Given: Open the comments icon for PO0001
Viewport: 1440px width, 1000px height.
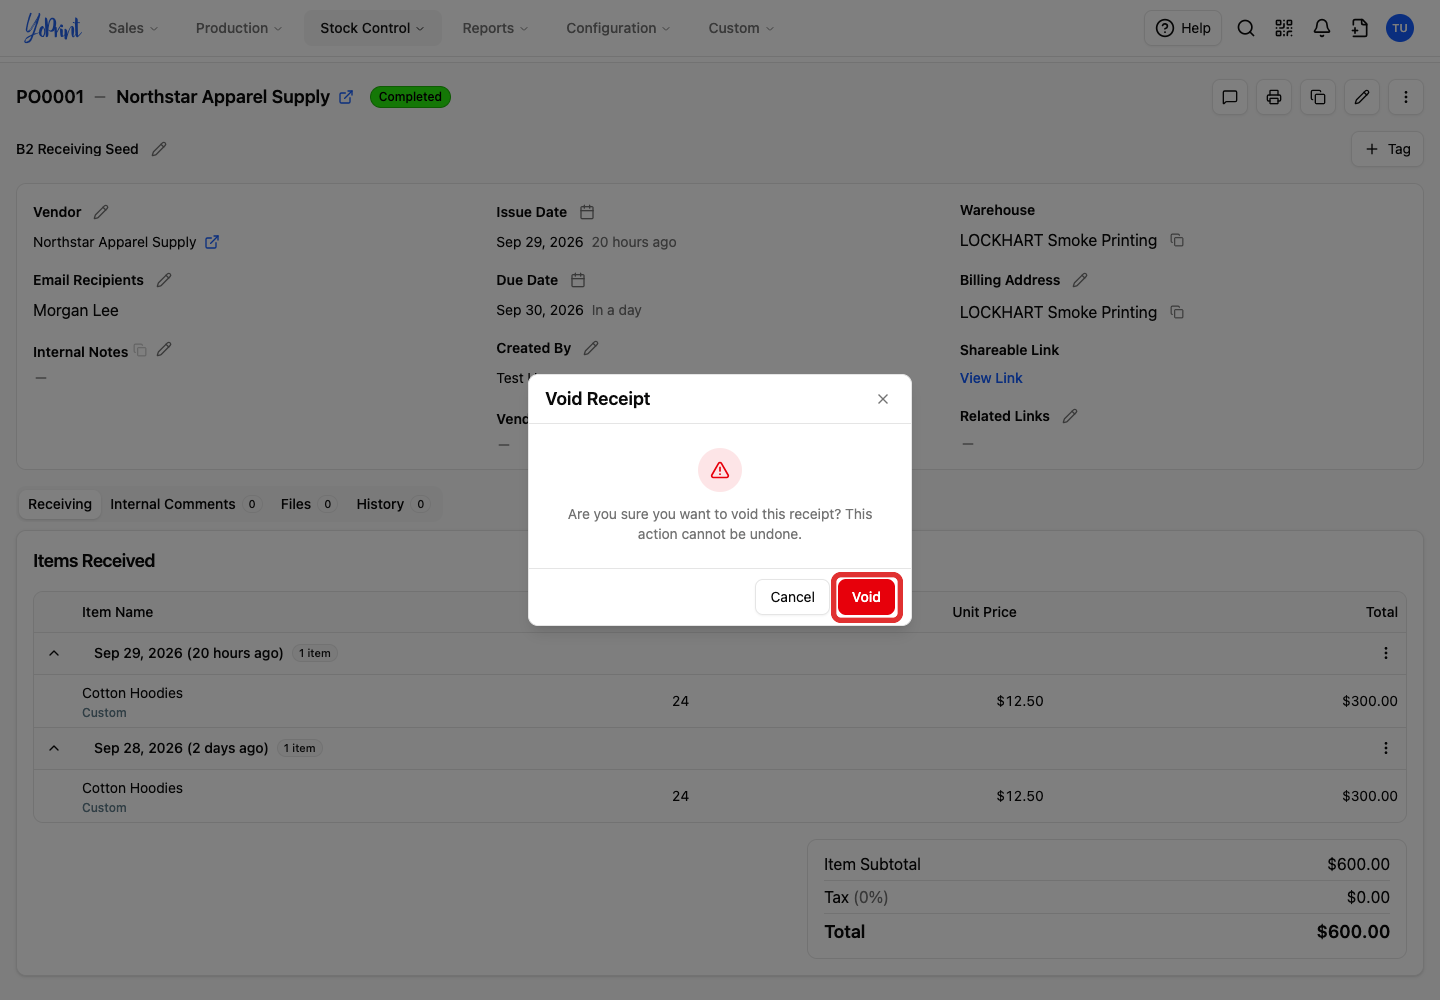Looking at the screenshot, I should coord(1230,97).
